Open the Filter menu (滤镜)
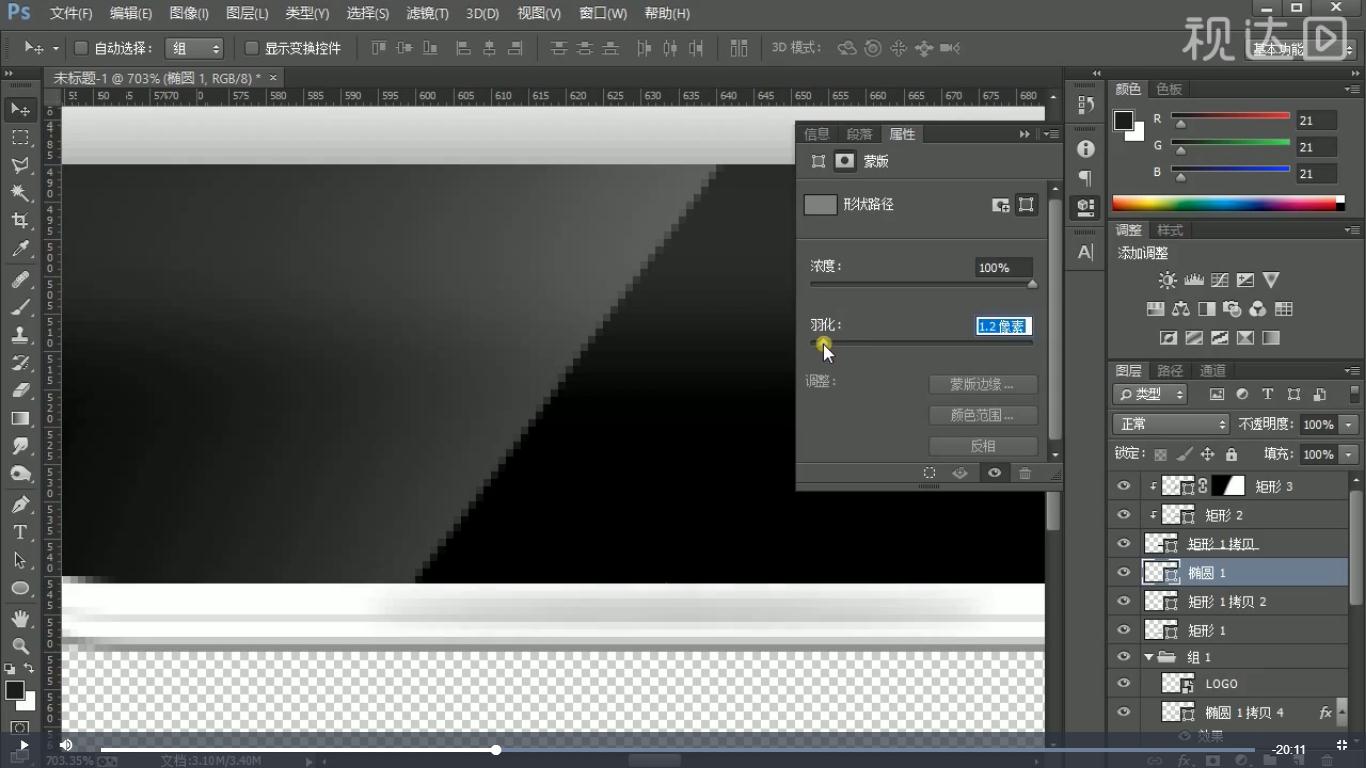1366x768 pixels. pyautogui.click(x=427, y=13)
